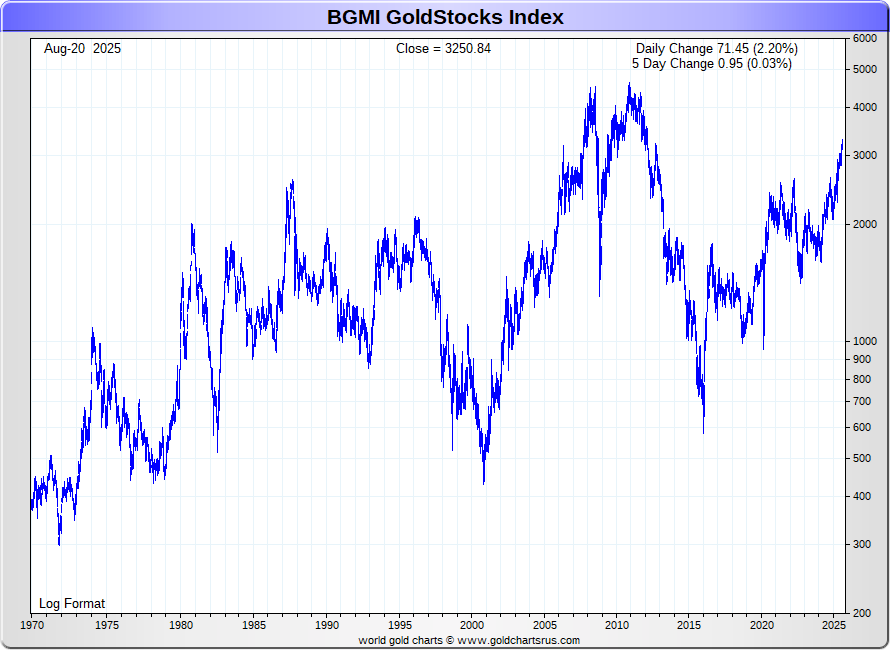Click the 700 y-axis value
The width and height of the screenshot is (890, 650).
click(862, 401)
